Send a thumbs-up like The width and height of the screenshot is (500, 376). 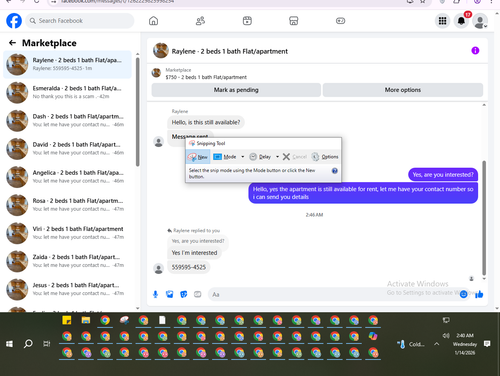coord(479,294)
